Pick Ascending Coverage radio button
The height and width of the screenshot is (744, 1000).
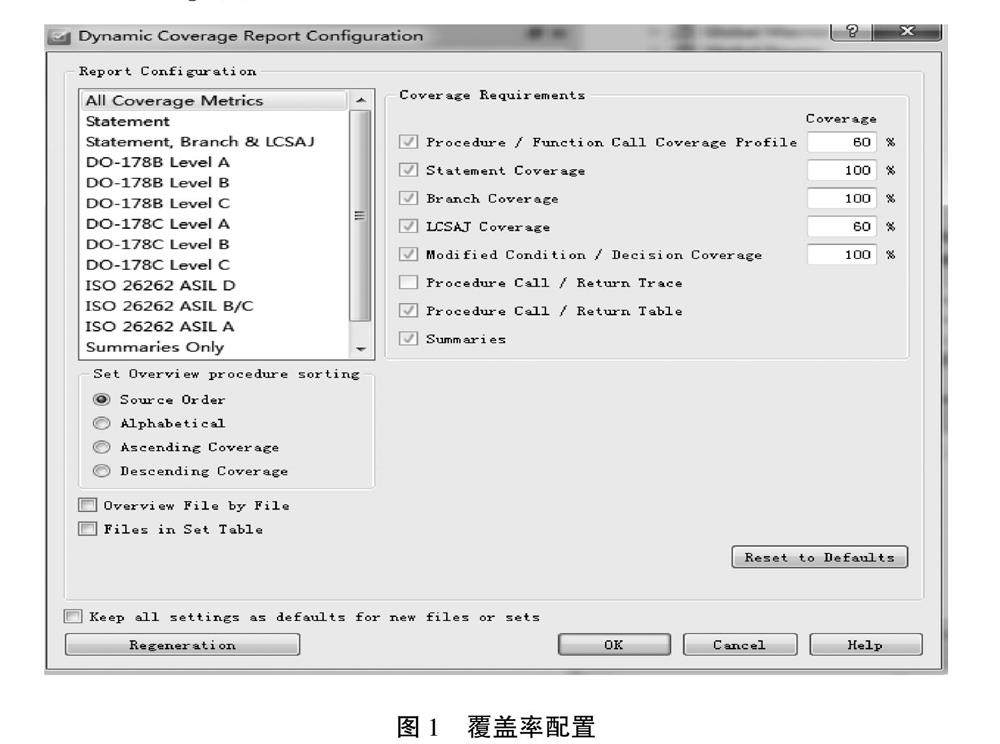[x=101, y=447]
